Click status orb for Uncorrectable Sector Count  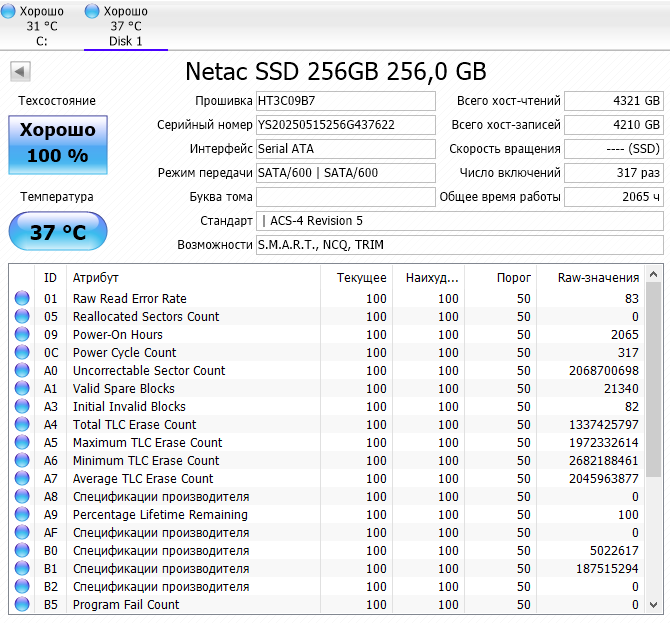point(23,371)
